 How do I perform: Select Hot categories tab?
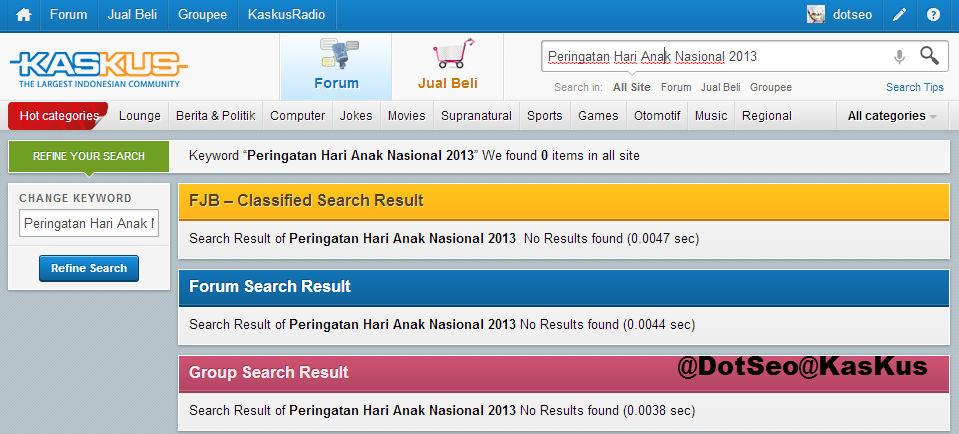pos(58,116)
